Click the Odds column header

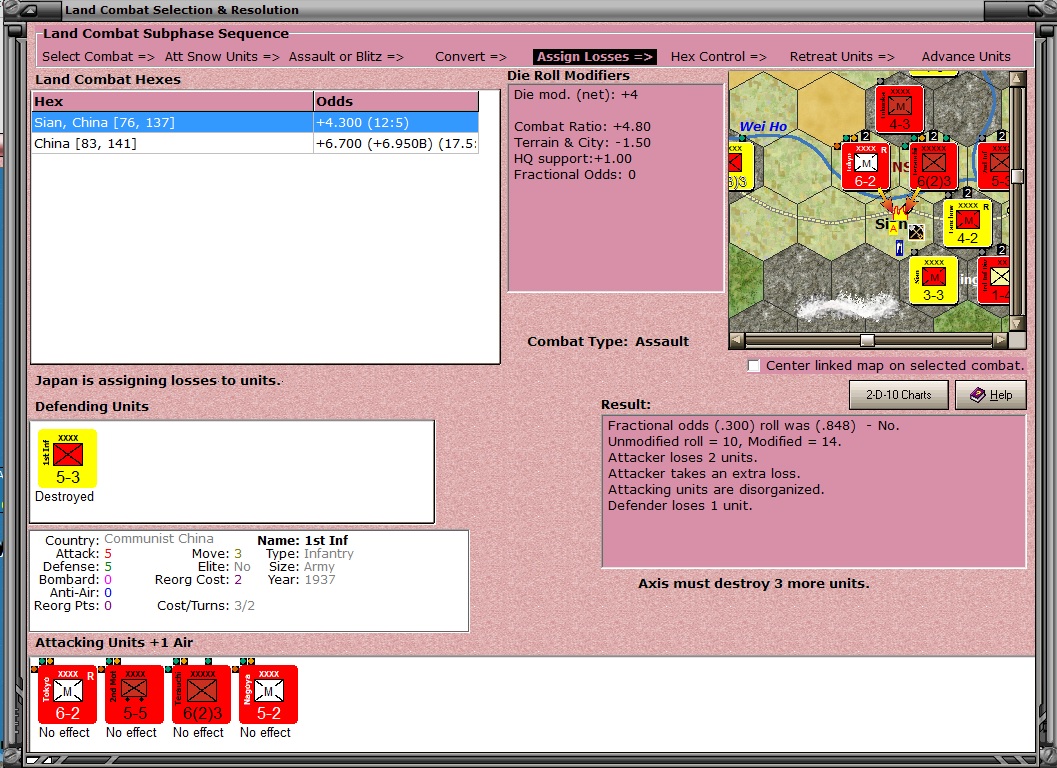tap(396, 101)
